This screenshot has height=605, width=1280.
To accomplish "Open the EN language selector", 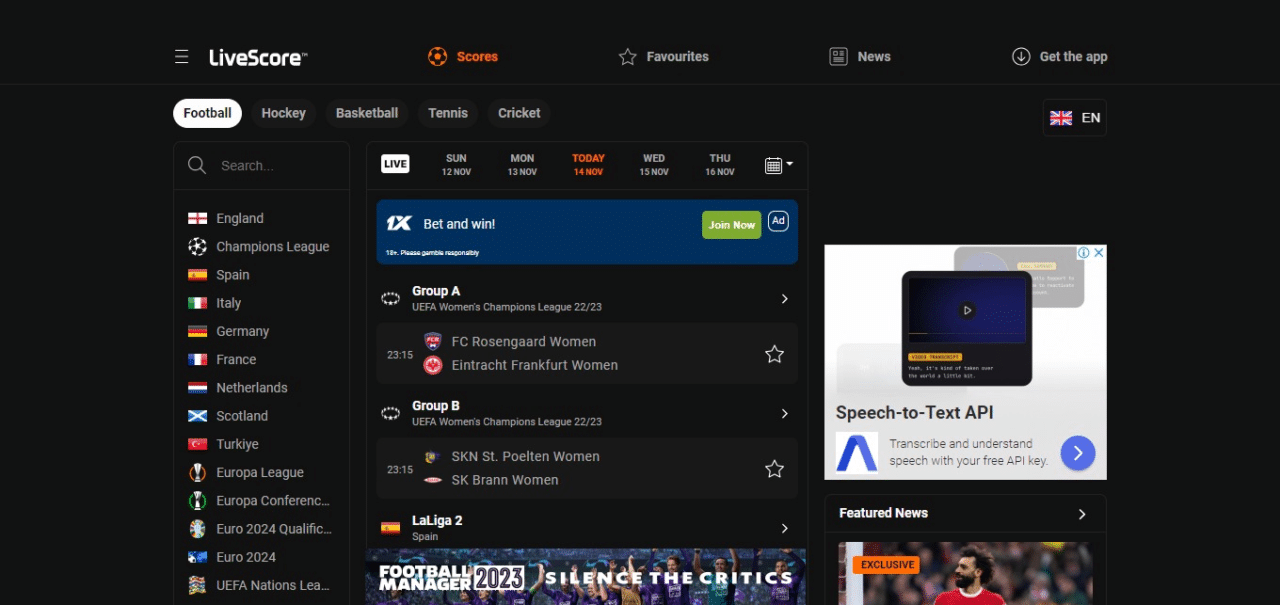I will [1075, 117].
